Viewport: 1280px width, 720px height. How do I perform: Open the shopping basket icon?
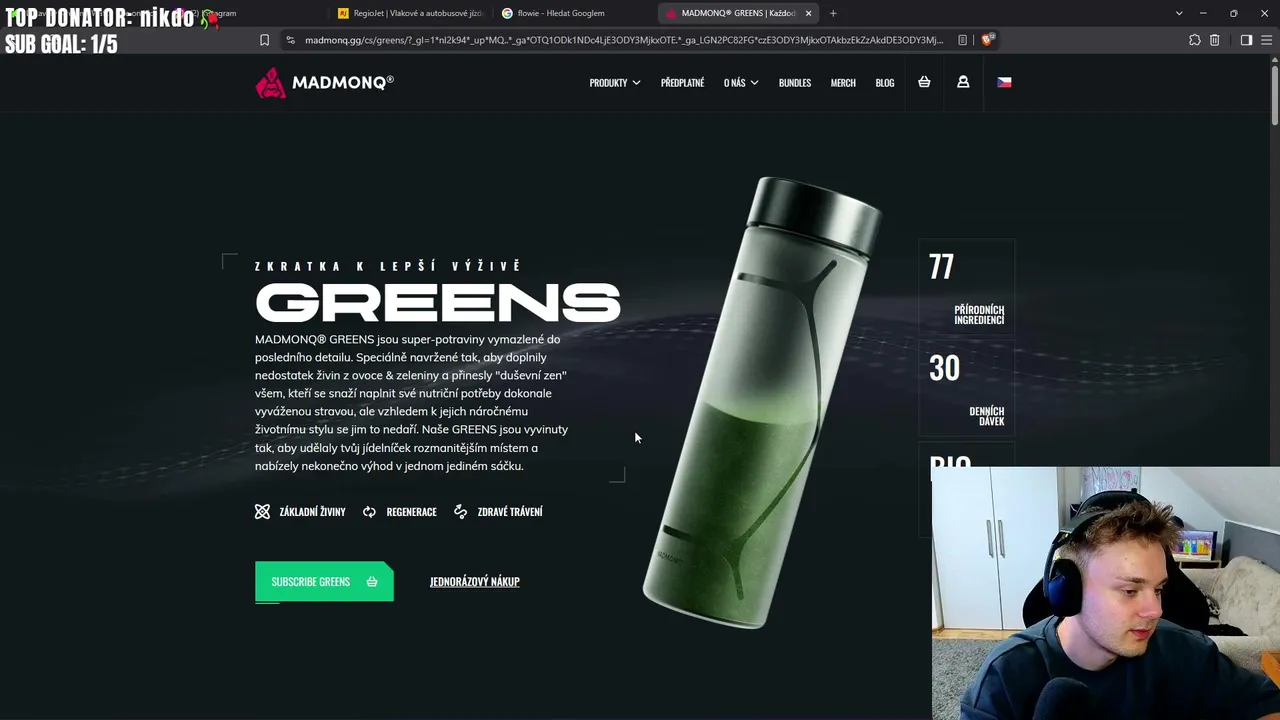(924, 82)
